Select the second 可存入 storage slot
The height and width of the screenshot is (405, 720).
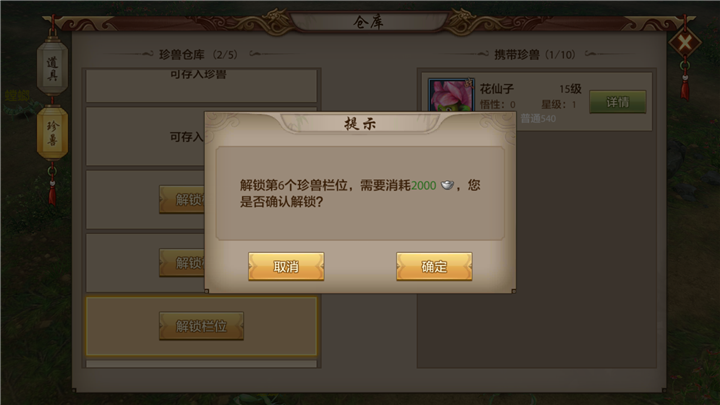pyautogui.click(x=145, y=137)
